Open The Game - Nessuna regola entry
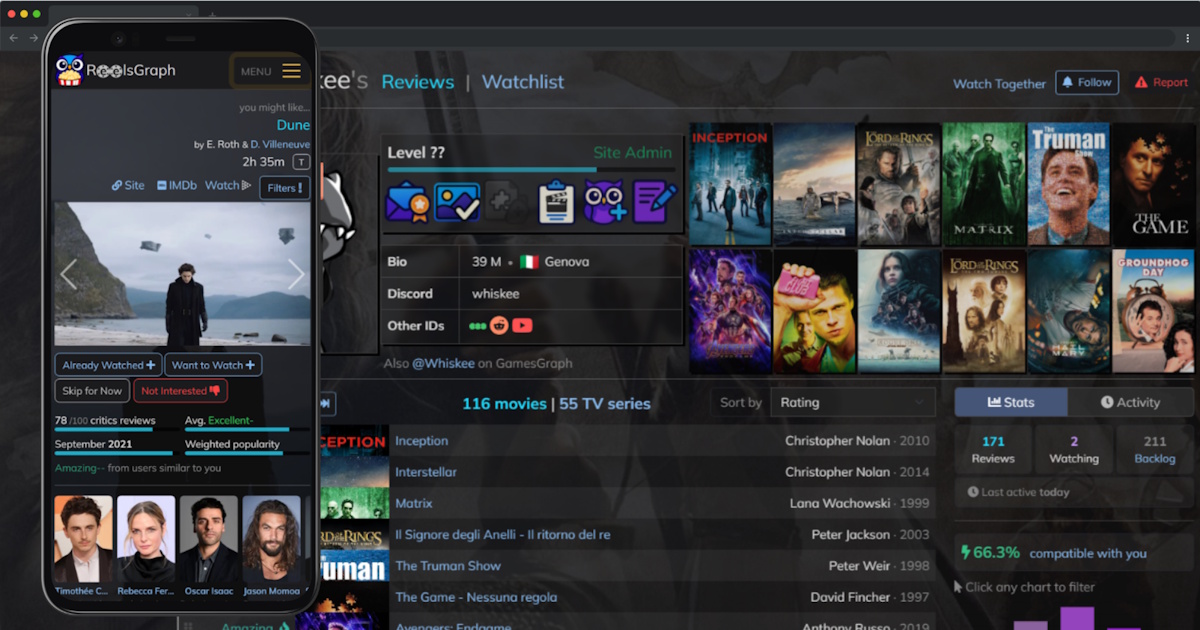Image resolution: width=1200 pixels, height=630 pixels. point(476,597)
